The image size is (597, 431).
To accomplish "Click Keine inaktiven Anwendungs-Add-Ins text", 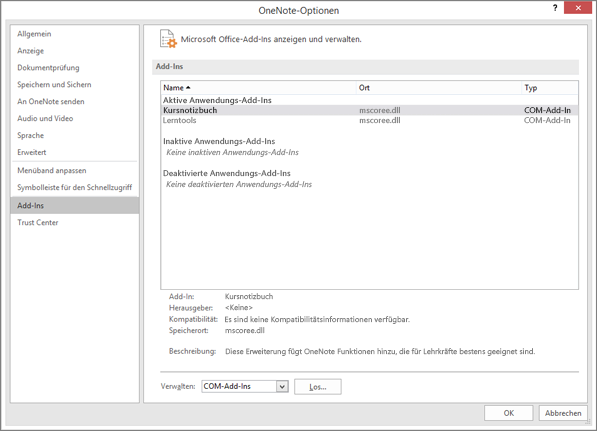I will coord(232,152).
